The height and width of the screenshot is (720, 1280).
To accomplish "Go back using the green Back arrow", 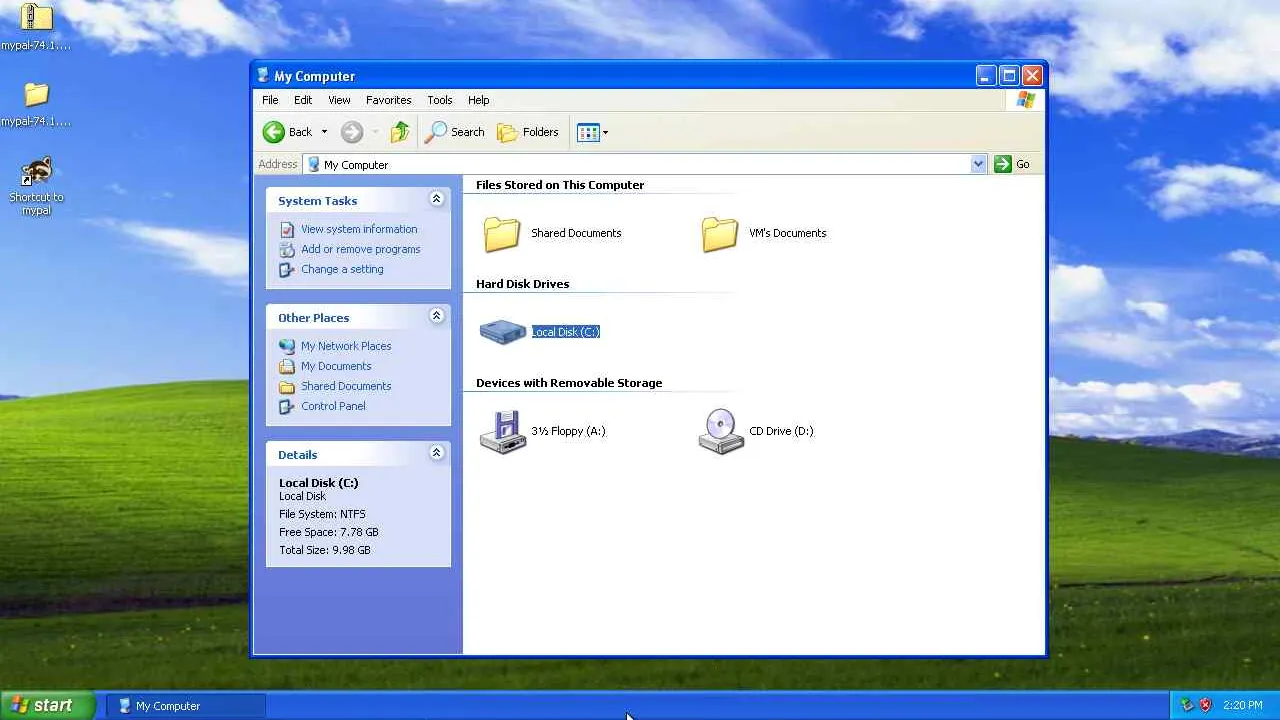I will coord(274,132).
